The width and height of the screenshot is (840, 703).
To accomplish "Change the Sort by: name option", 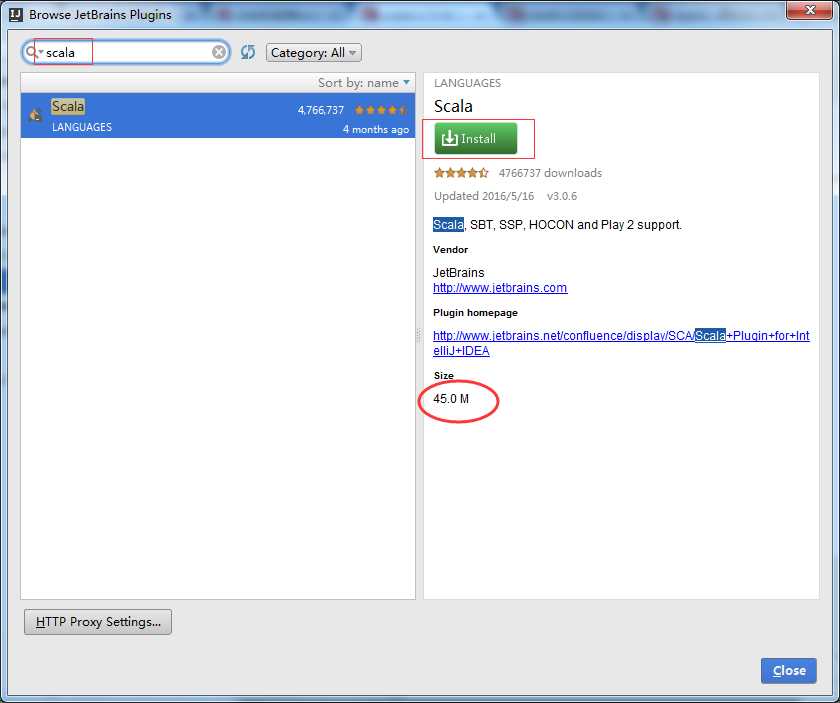I will [x=364, y=83].
